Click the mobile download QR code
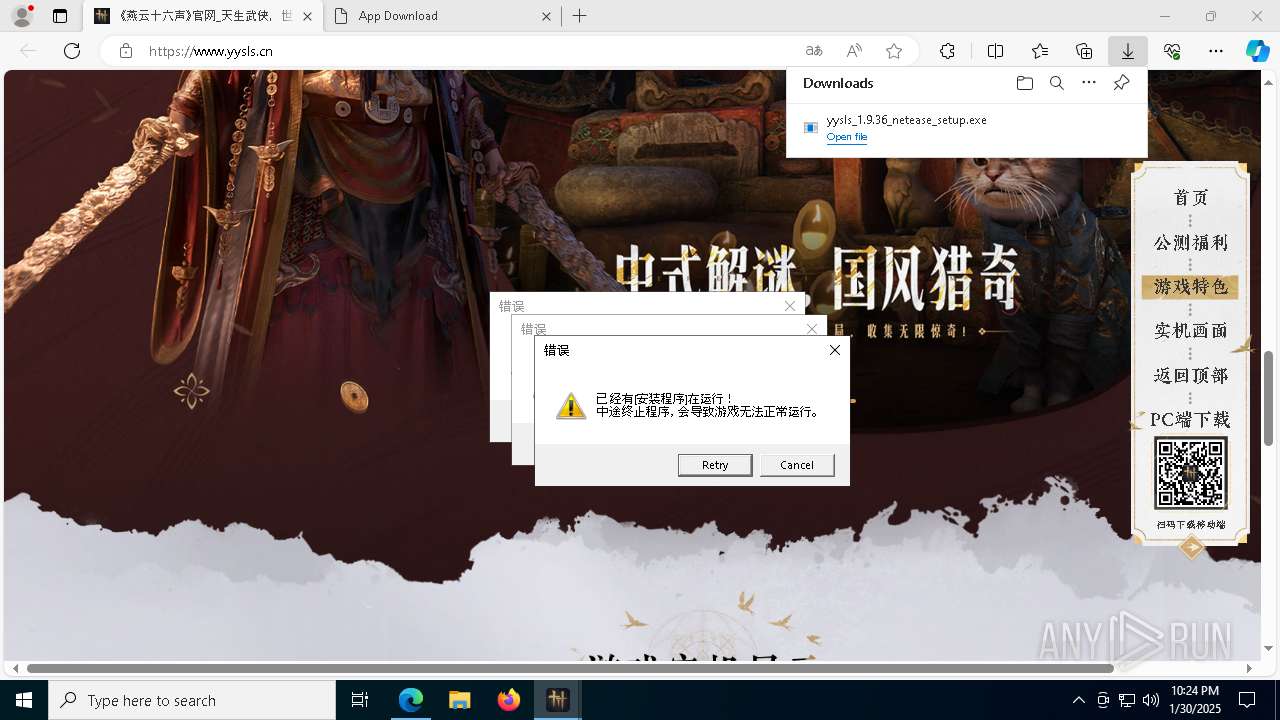Viewport: 1280px width, 720px height. point(1190,474)
